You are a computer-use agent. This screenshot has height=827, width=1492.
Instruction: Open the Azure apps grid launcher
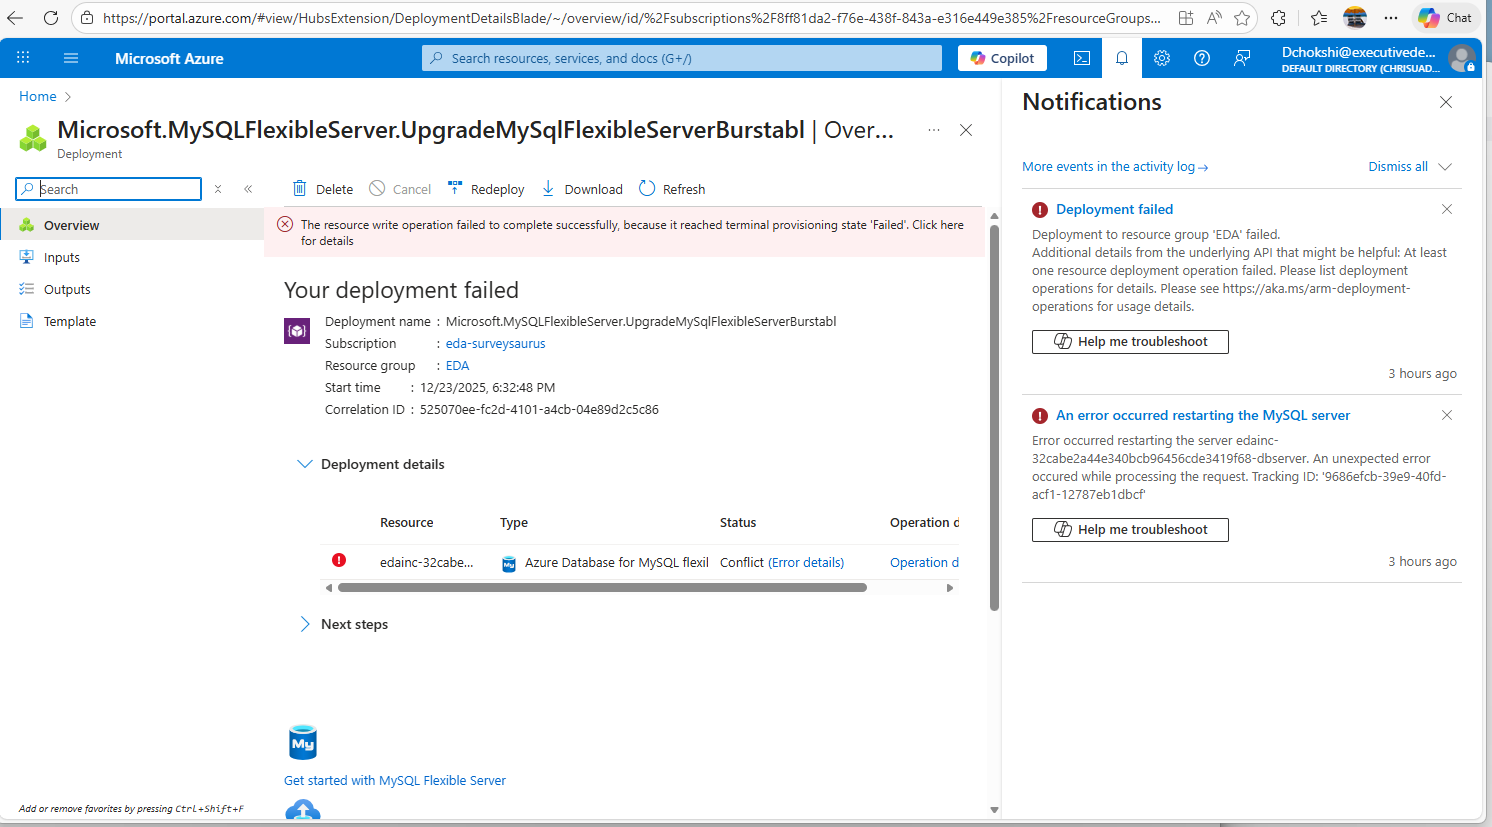[x=23, y=58]
